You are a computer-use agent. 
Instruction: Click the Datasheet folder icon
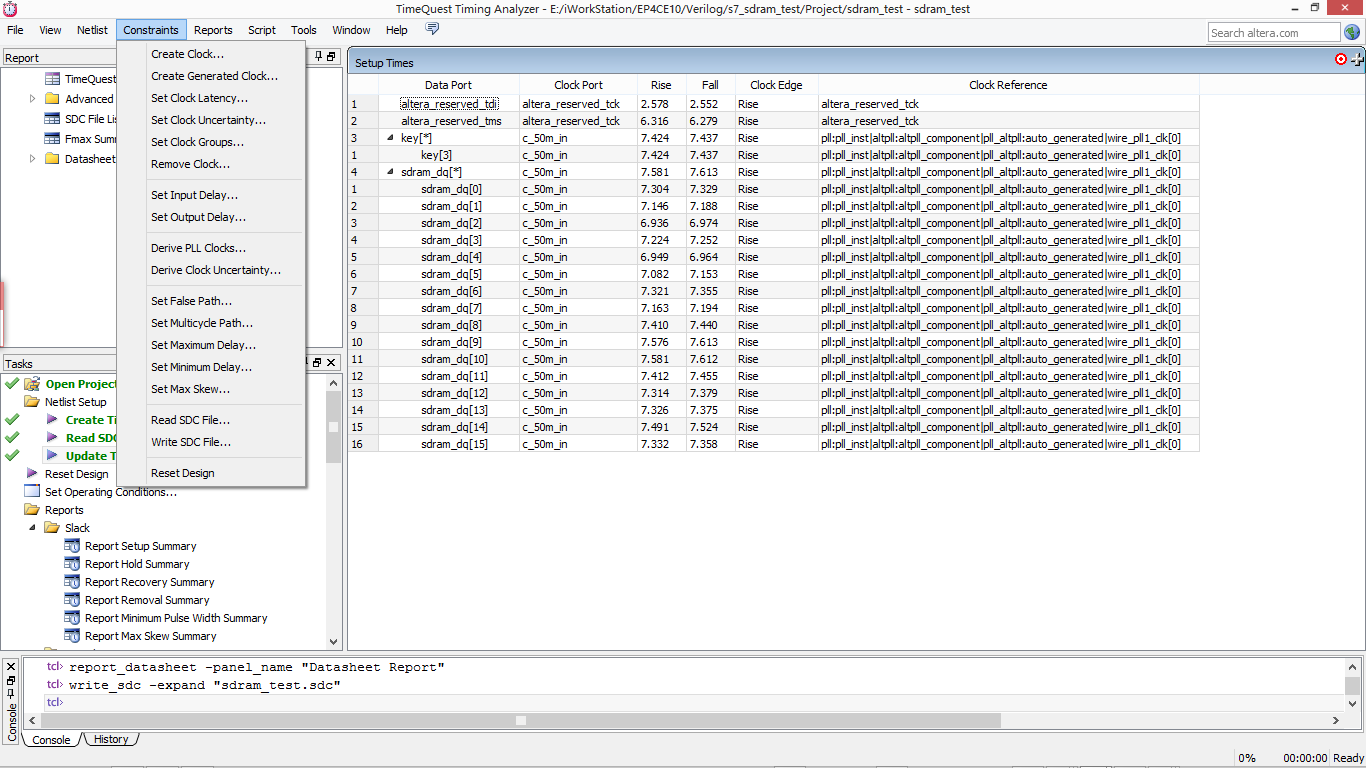pyautogui.click(x=52, y=159)
